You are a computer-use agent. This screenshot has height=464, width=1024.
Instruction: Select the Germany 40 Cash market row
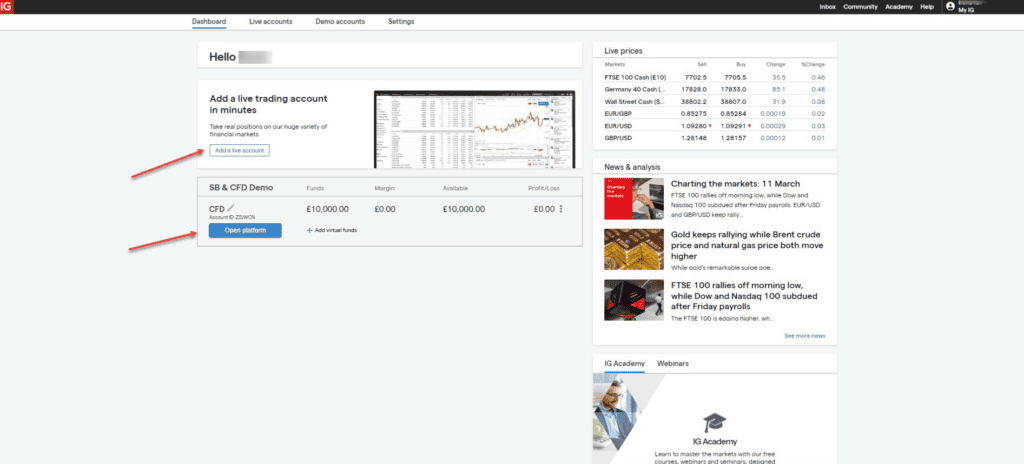(x=714, y=89)
